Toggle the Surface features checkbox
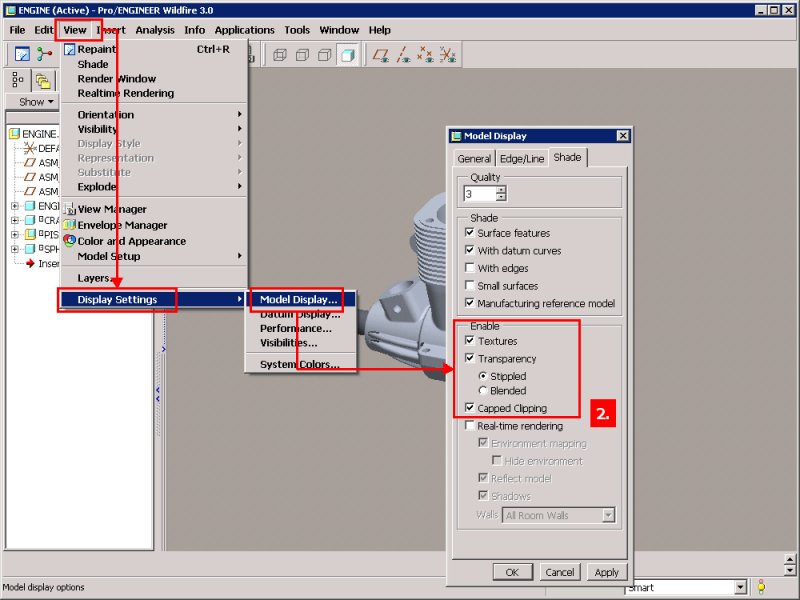800x600 pixels. point(470,233)
